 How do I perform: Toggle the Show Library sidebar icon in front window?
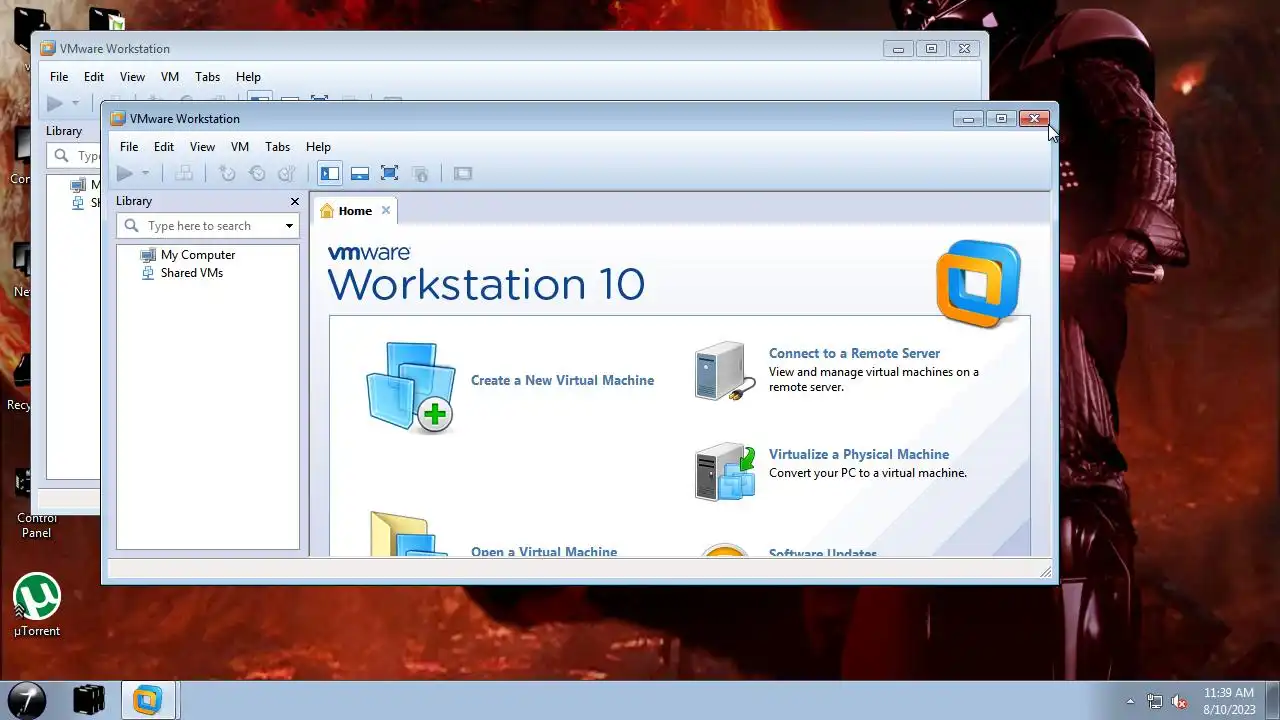330,174
